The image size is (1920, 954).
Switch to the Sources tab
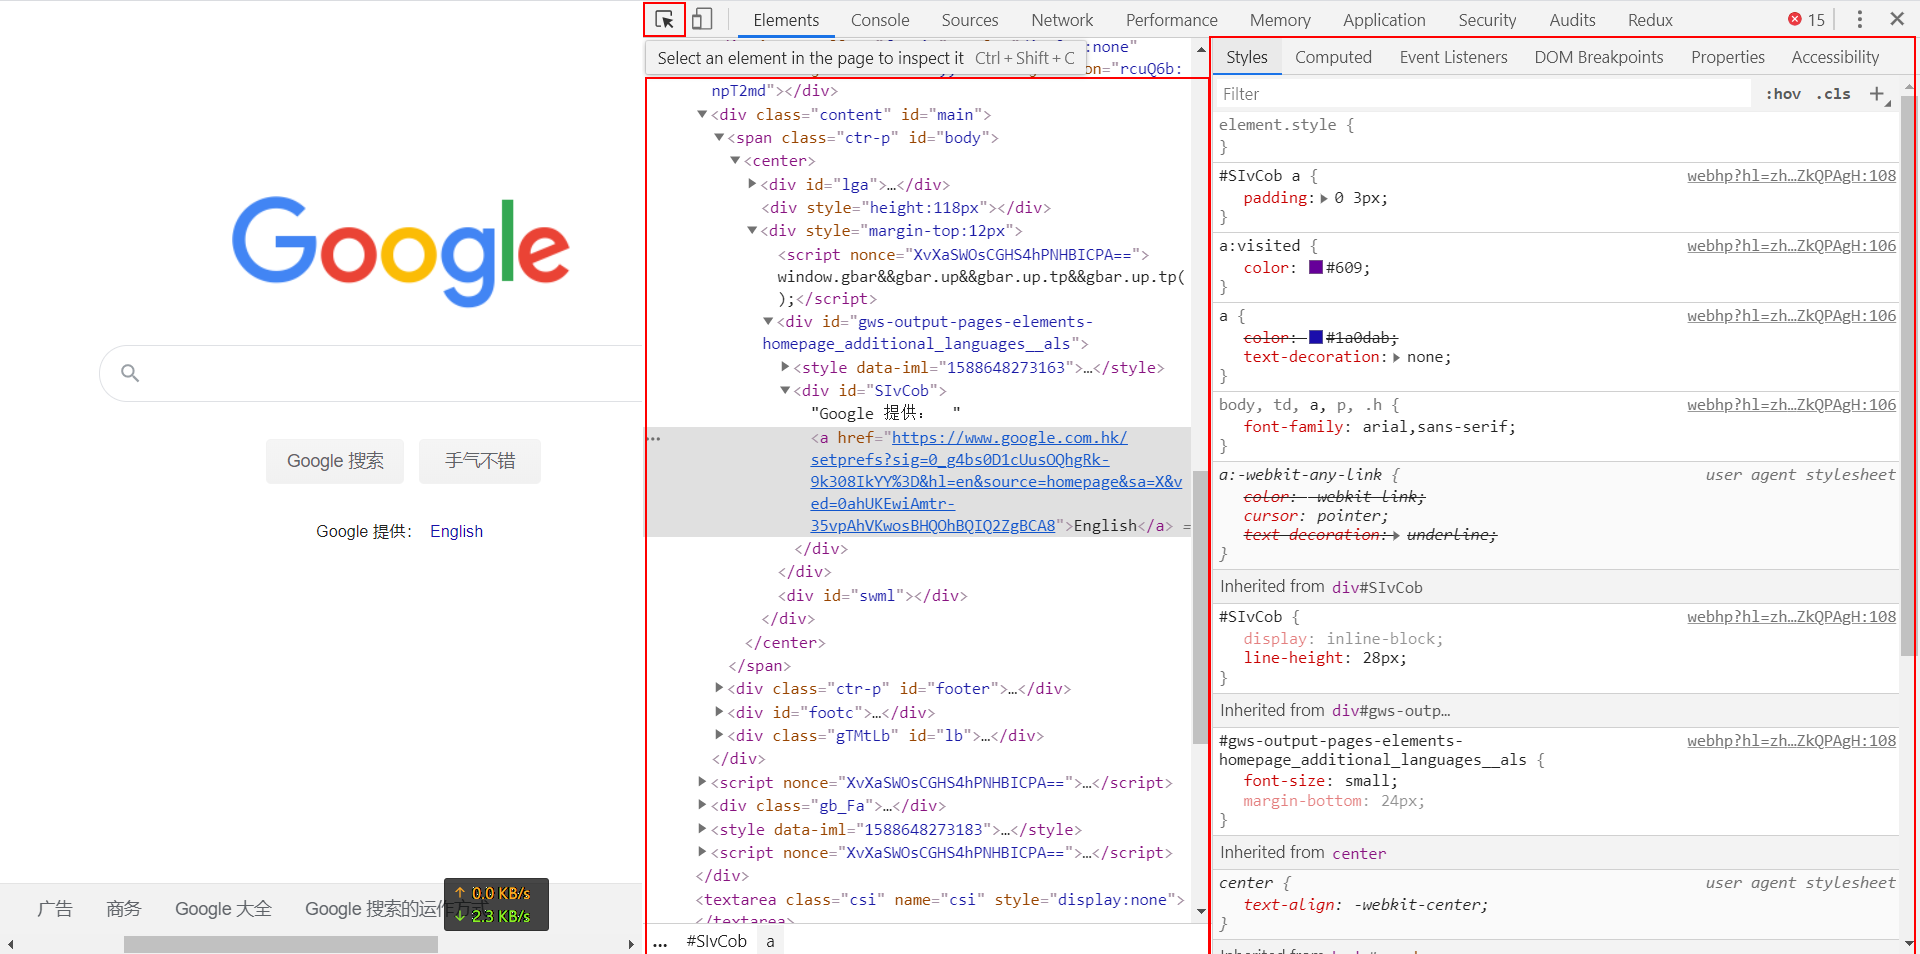[x=970, y=20]
